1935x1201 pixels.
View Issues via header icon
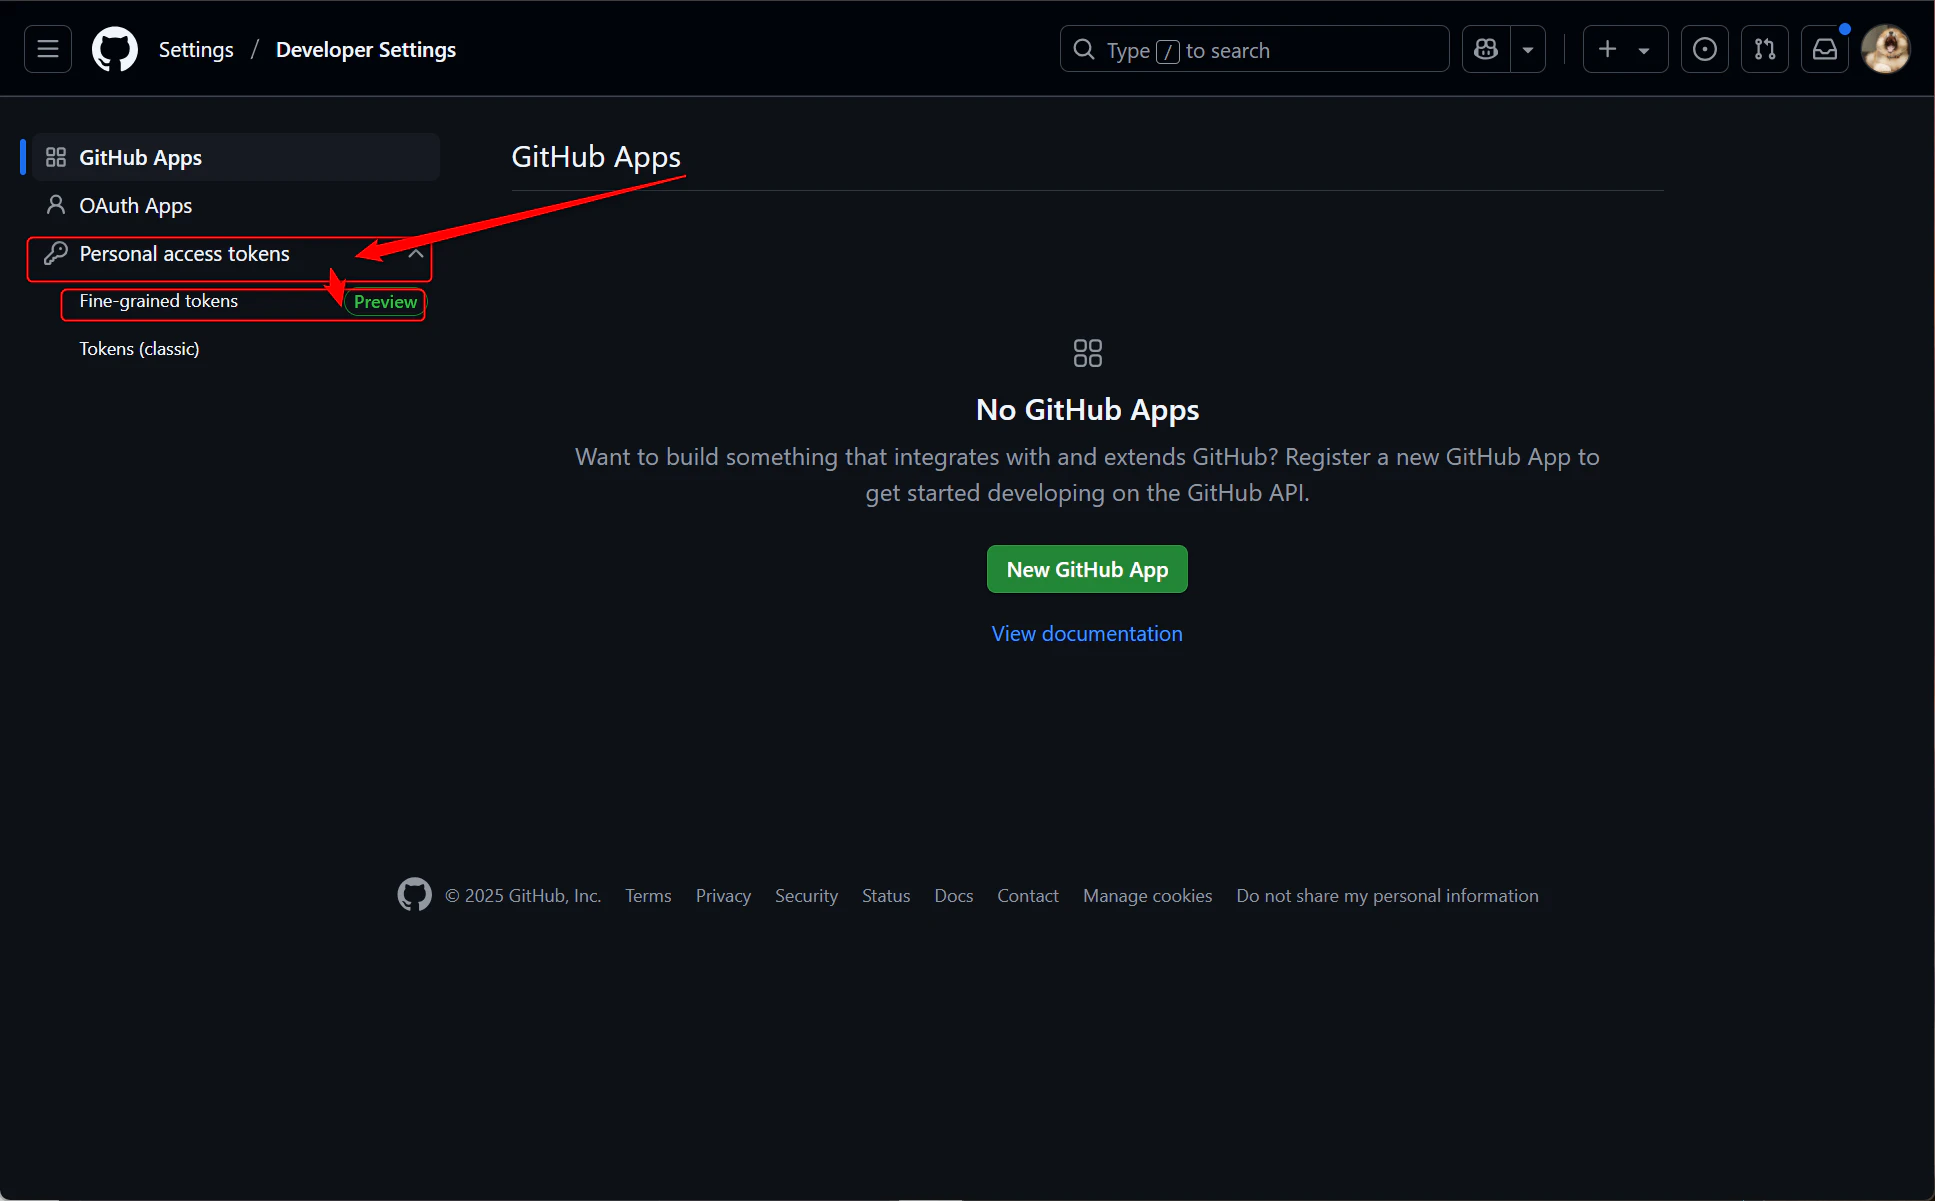coord(1705,49)
